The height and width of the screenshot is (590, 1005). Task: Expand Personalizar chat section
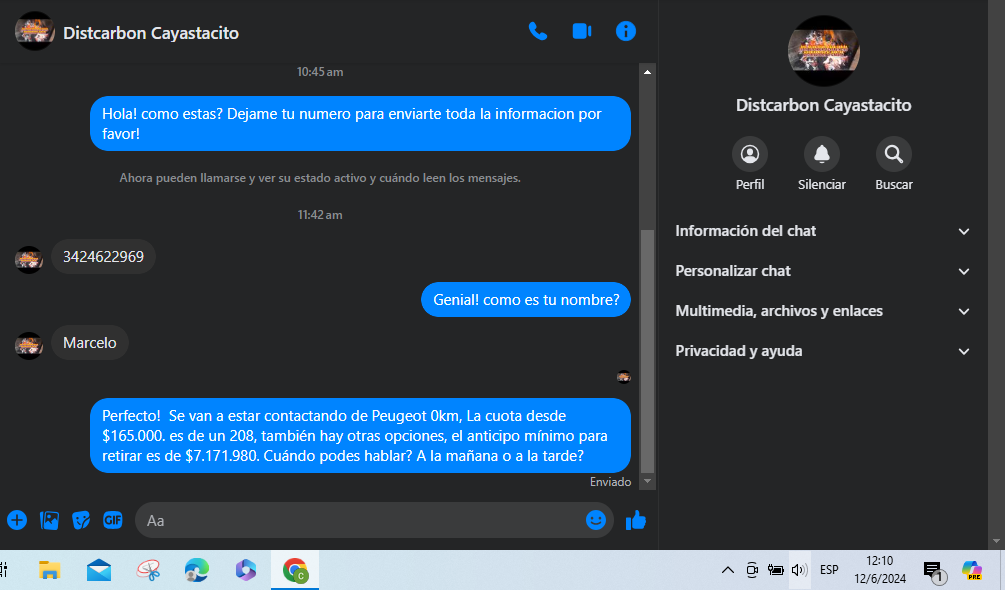click(823, 271)
